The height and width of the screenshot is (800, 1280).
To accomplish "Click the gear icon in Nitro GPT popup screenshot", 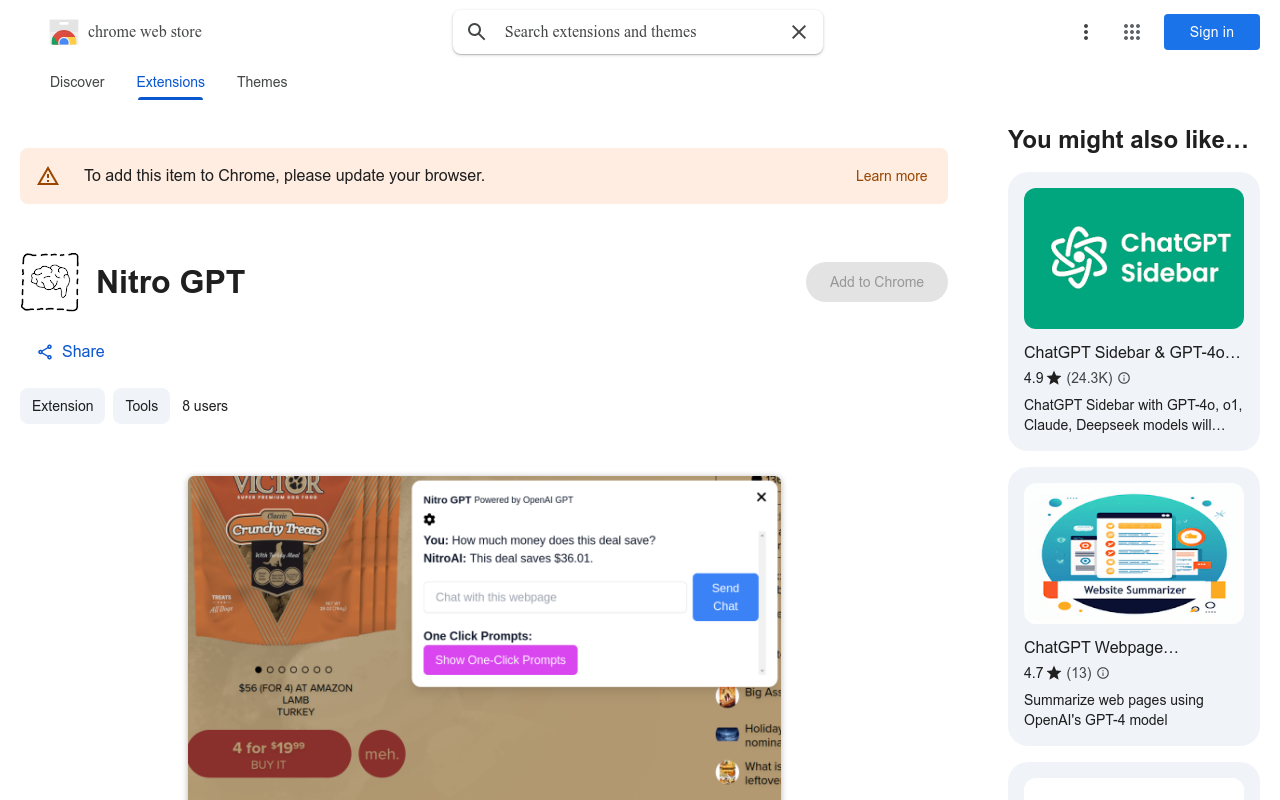I will [430, 519].
